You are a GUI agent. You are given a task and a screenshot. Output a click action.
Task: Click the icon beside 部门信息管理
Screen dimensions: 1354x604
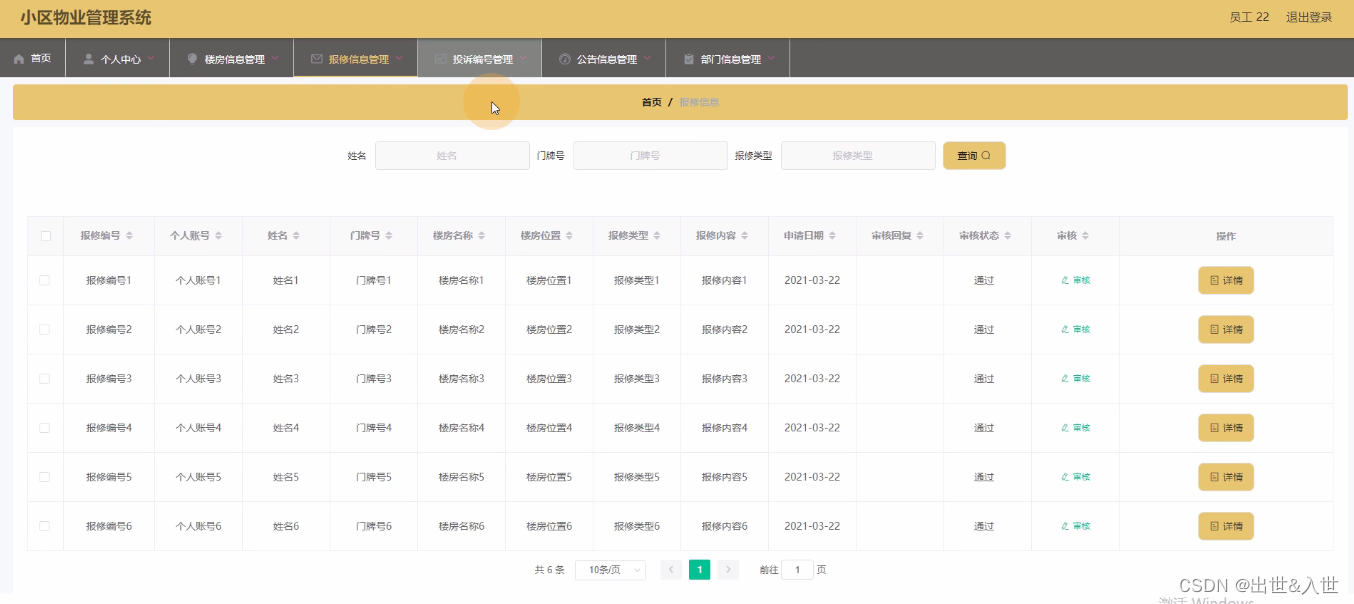point(689,59)
